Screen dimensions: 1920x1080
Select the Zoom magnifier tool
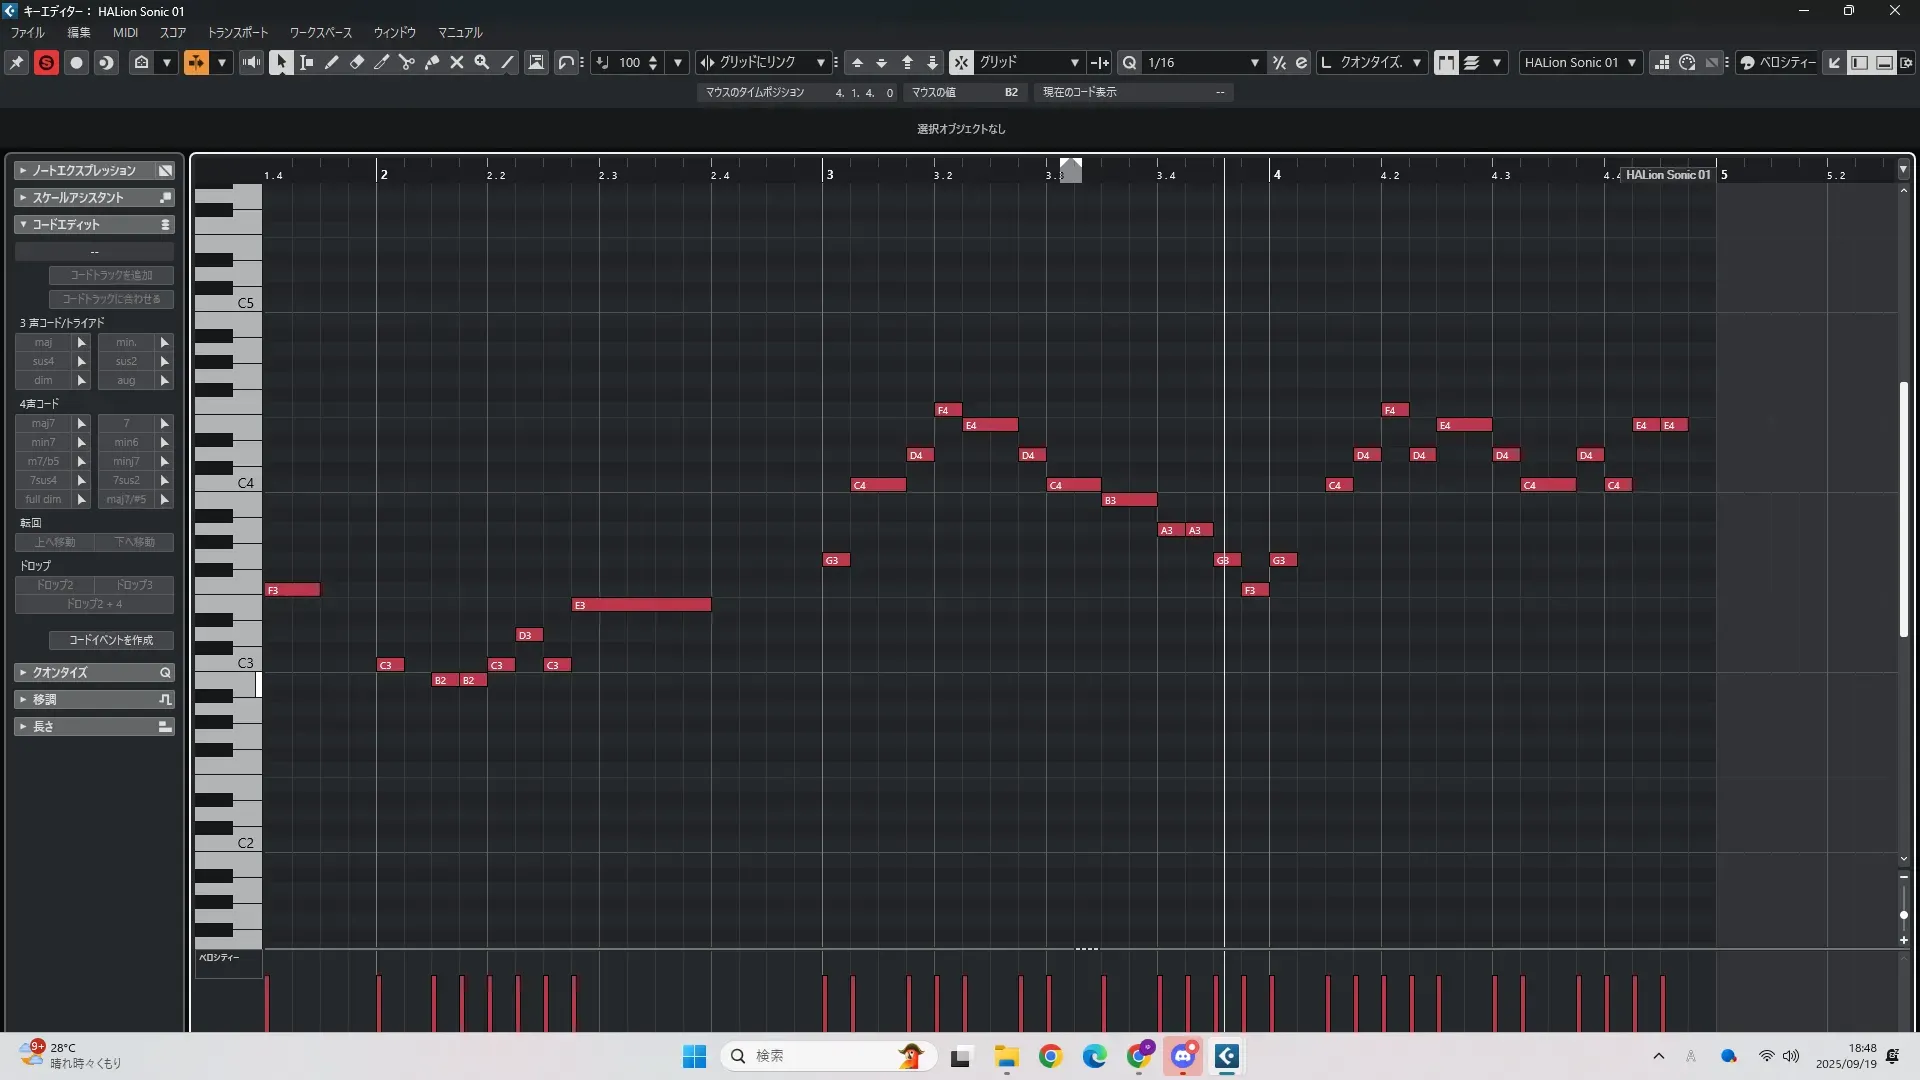482,62
